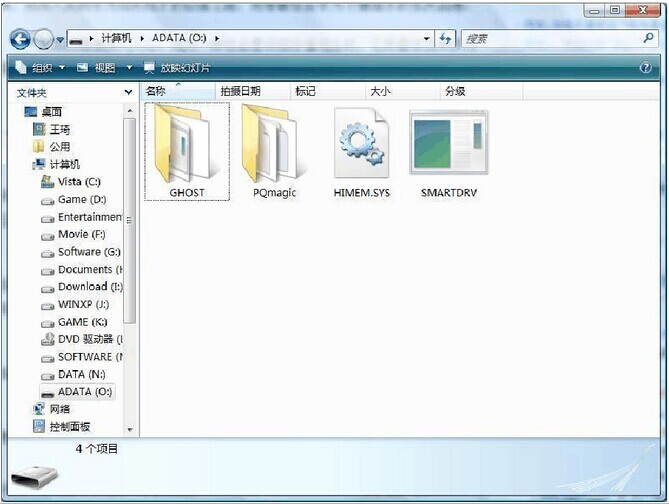Open the address bar history dropdown
The height and width of the screenshot is (504, 669).
[x=426, y=39]
